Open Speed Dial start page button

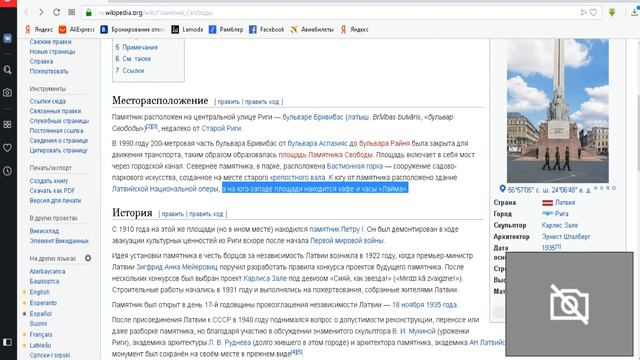pyautogui.click(x=71, y=12)
